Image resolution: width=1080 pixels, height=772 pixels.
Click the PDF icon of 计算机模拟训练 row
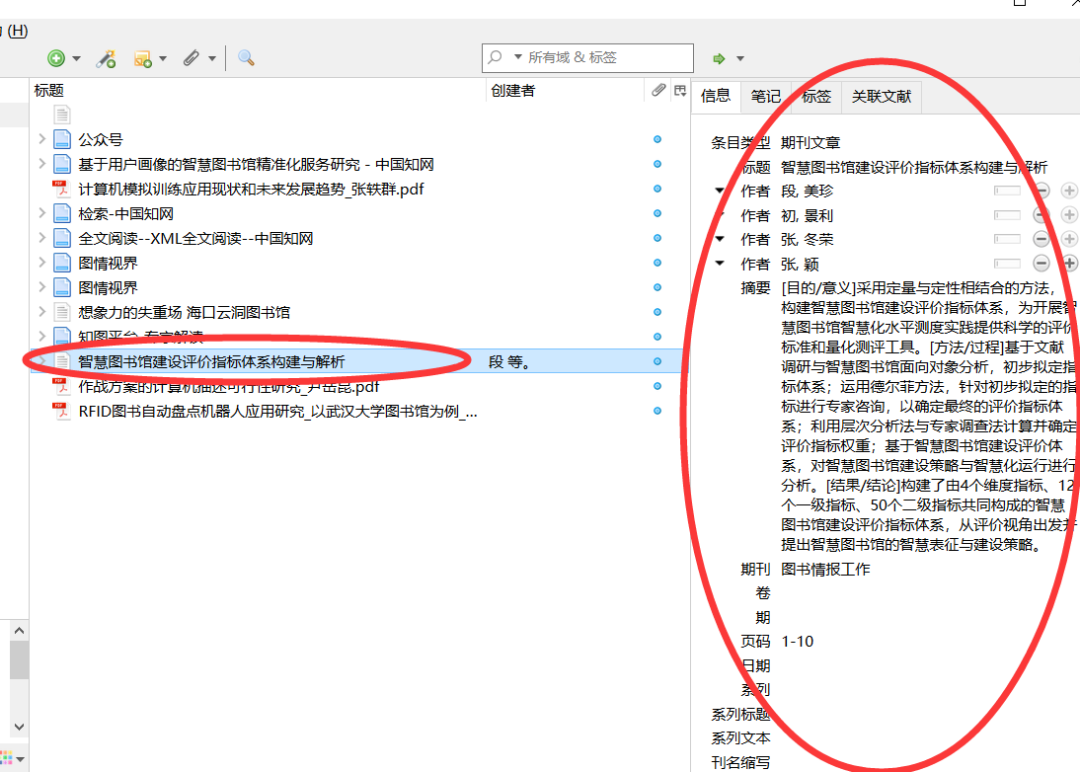tap(61, 188)
